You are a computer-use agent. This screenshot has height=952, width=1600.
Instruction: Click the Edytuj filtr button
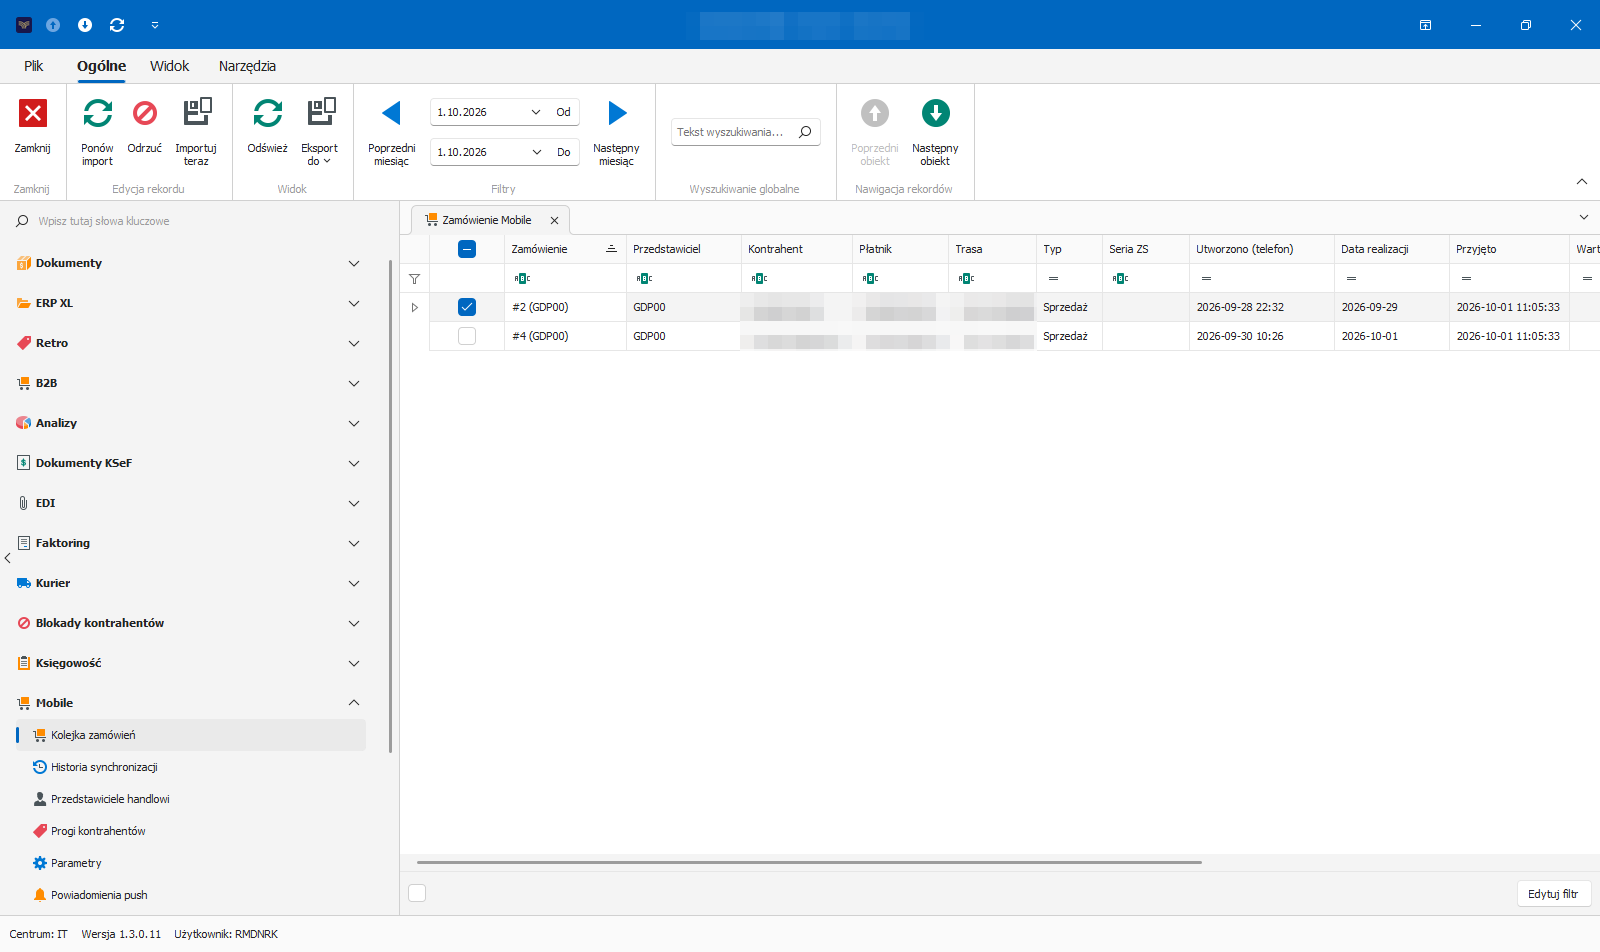pos(1553,894)
